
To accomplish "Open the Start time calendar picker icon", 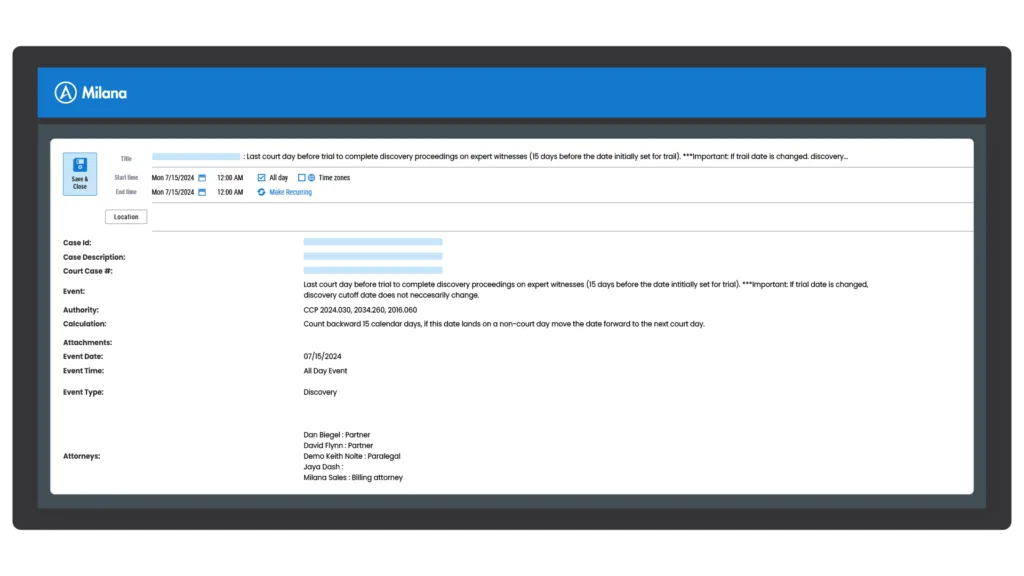I will click(202, 178).
